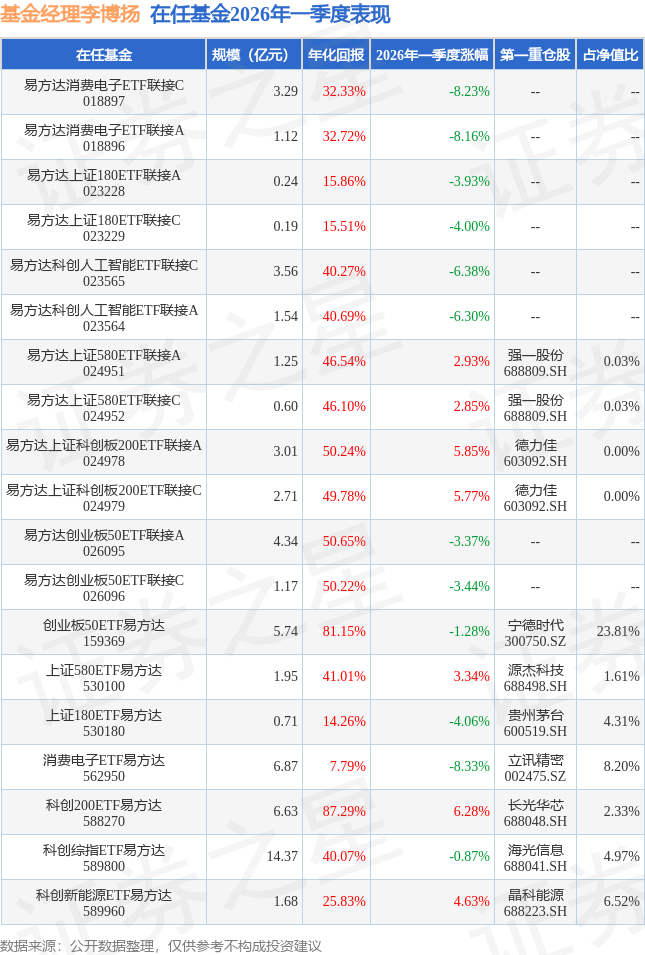This screenshot has height=955, width=645.
Task: Click the 2026年一季度涨幅 column header
Action: (x=432, y=55)
